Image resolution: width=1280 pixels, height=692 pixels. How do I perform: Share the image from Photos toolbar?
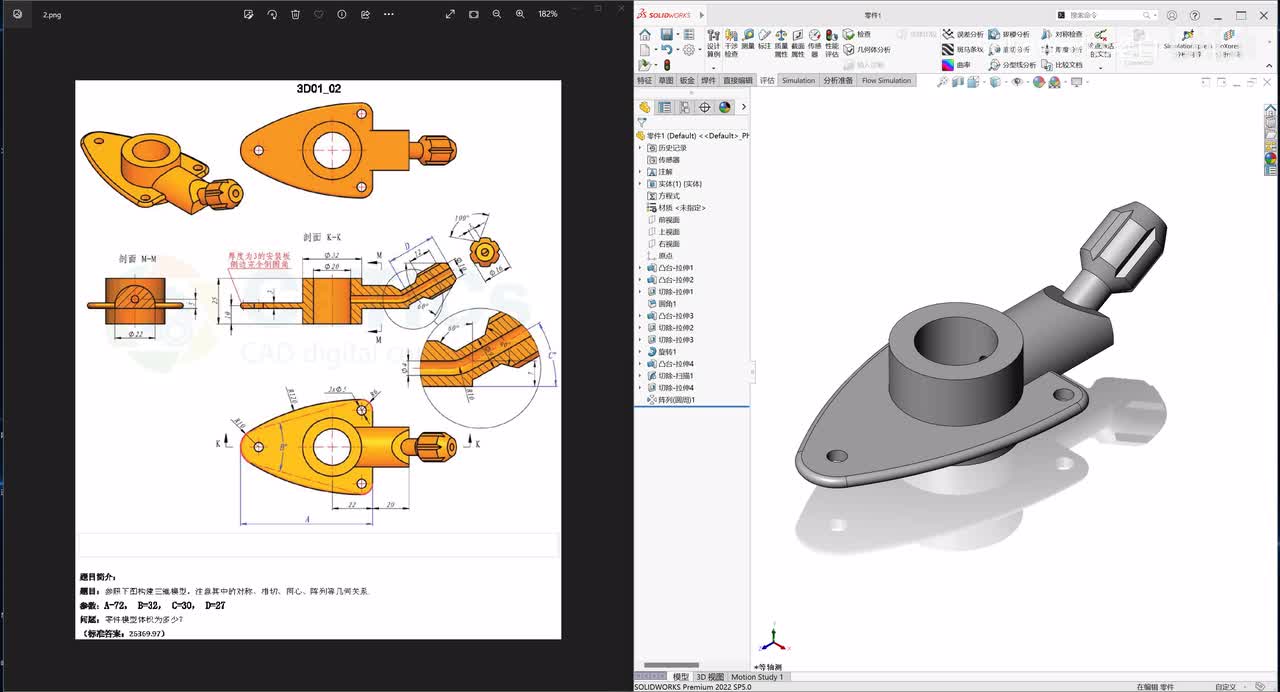click(x=365, y=14)
